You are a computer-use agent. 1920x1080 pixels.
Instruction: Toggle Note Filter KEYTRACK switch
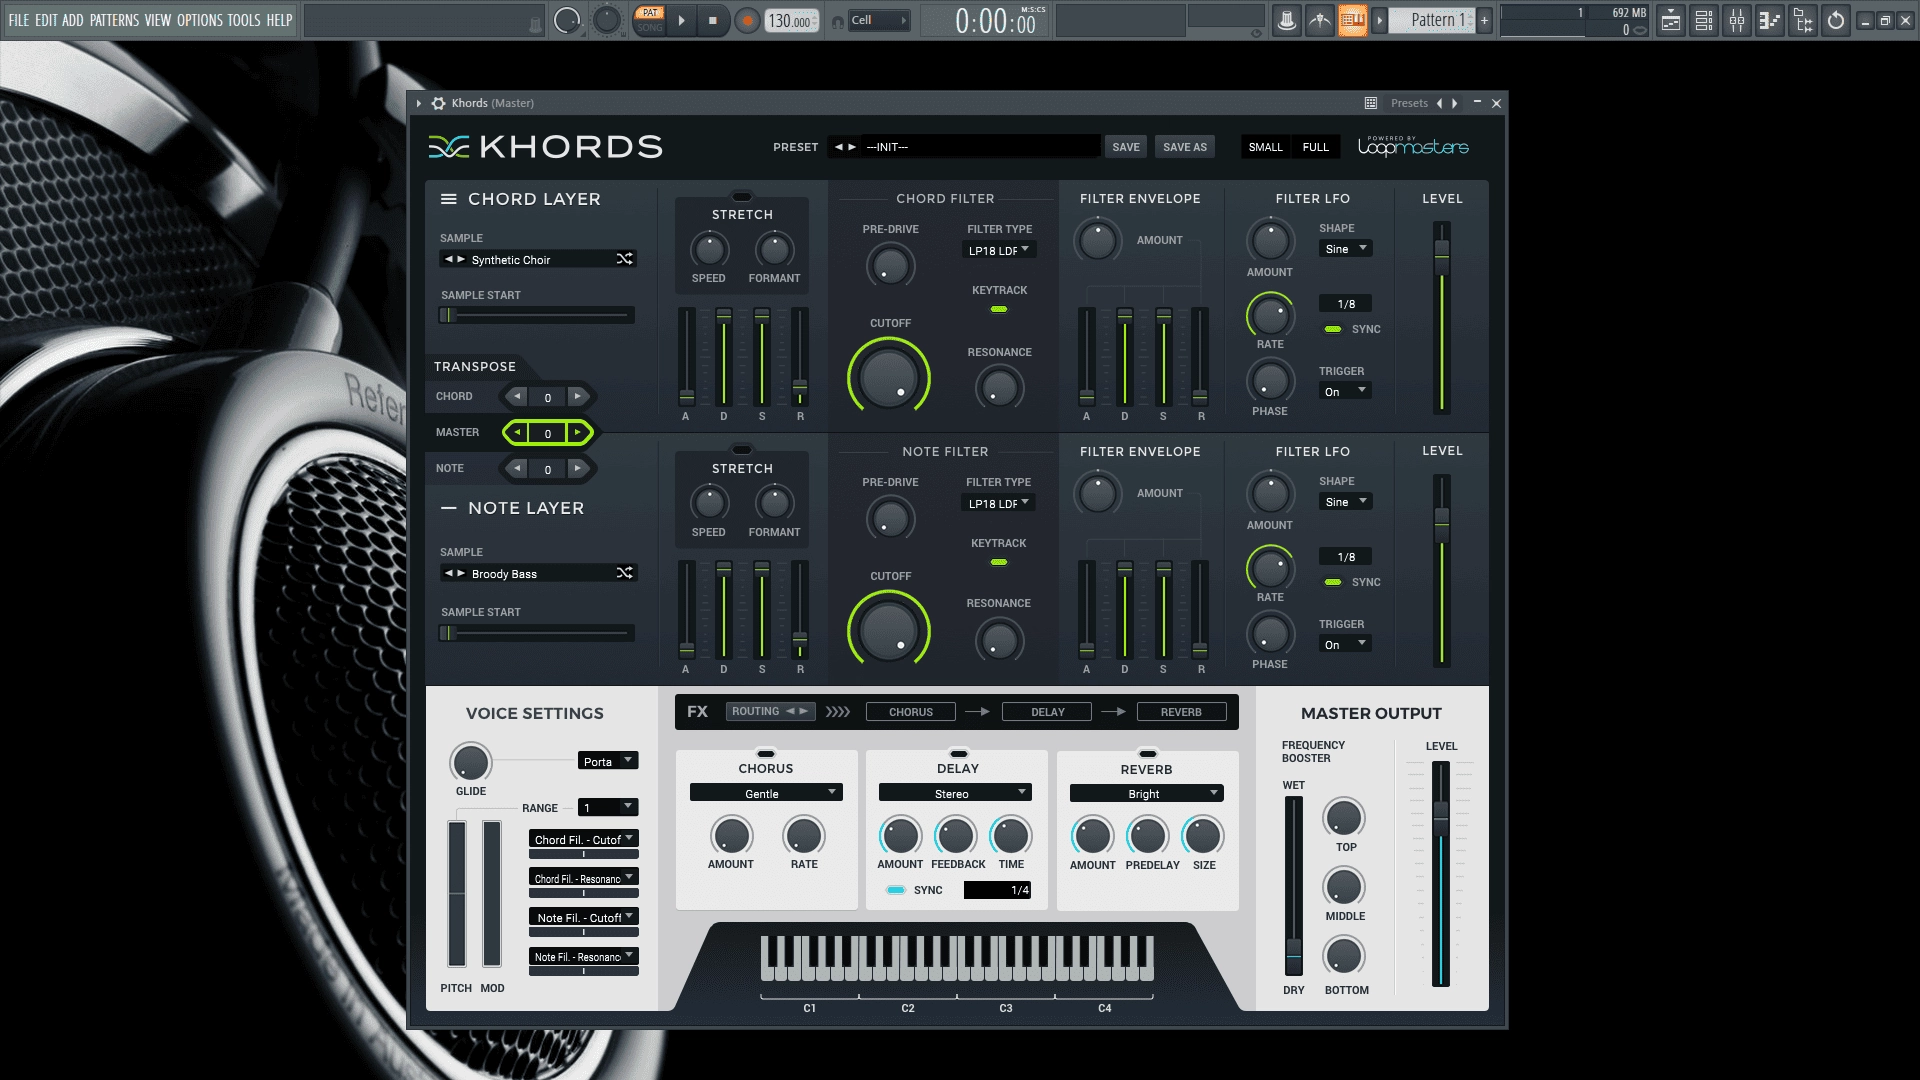999,563
